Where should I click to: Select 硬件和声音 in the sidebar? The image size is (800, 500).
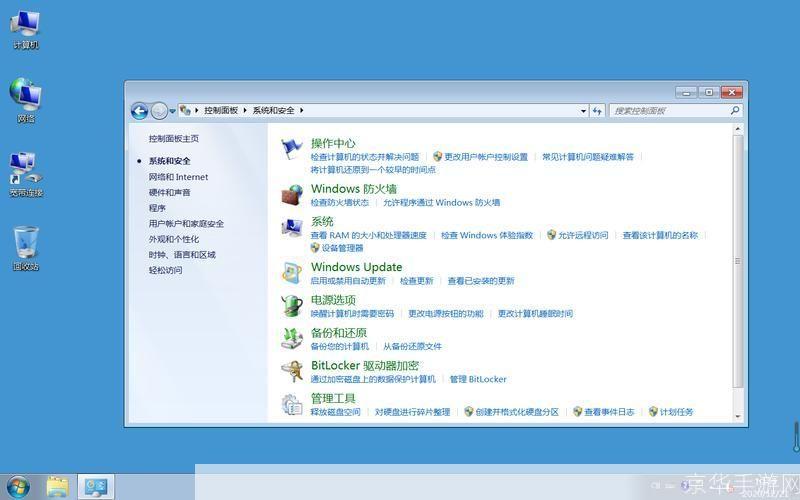tap(169, 192)
